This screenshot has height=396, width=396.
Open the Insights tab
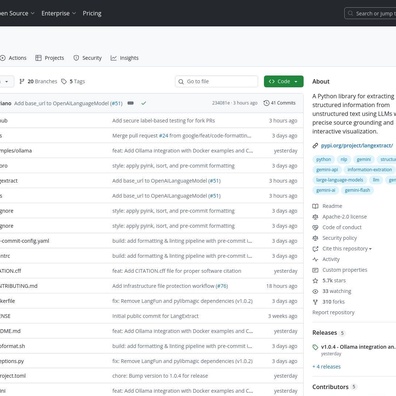click(124, 58)
